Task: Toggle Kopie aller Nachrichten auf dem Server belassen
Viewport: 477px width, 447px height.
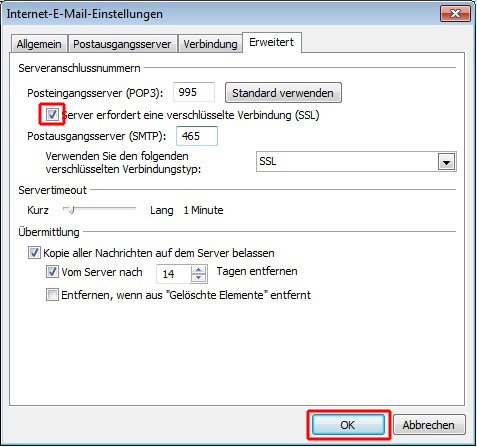Action: coord(34,253)
